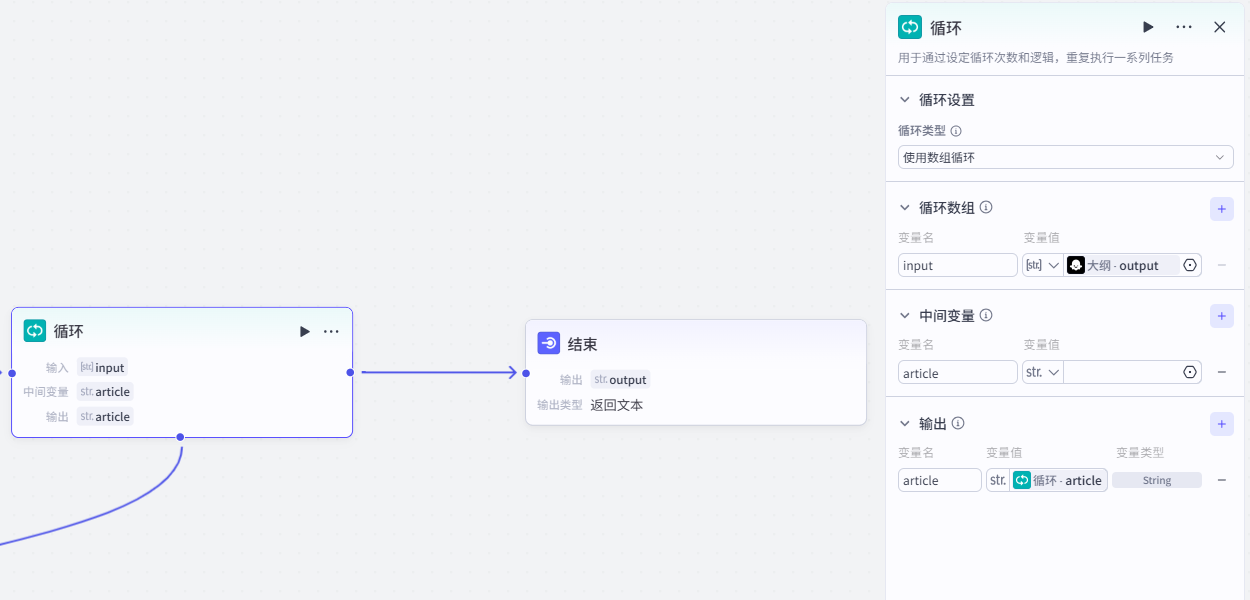Collapse the 中间变量 section
1250x600 pixels.
pos(905,316)
